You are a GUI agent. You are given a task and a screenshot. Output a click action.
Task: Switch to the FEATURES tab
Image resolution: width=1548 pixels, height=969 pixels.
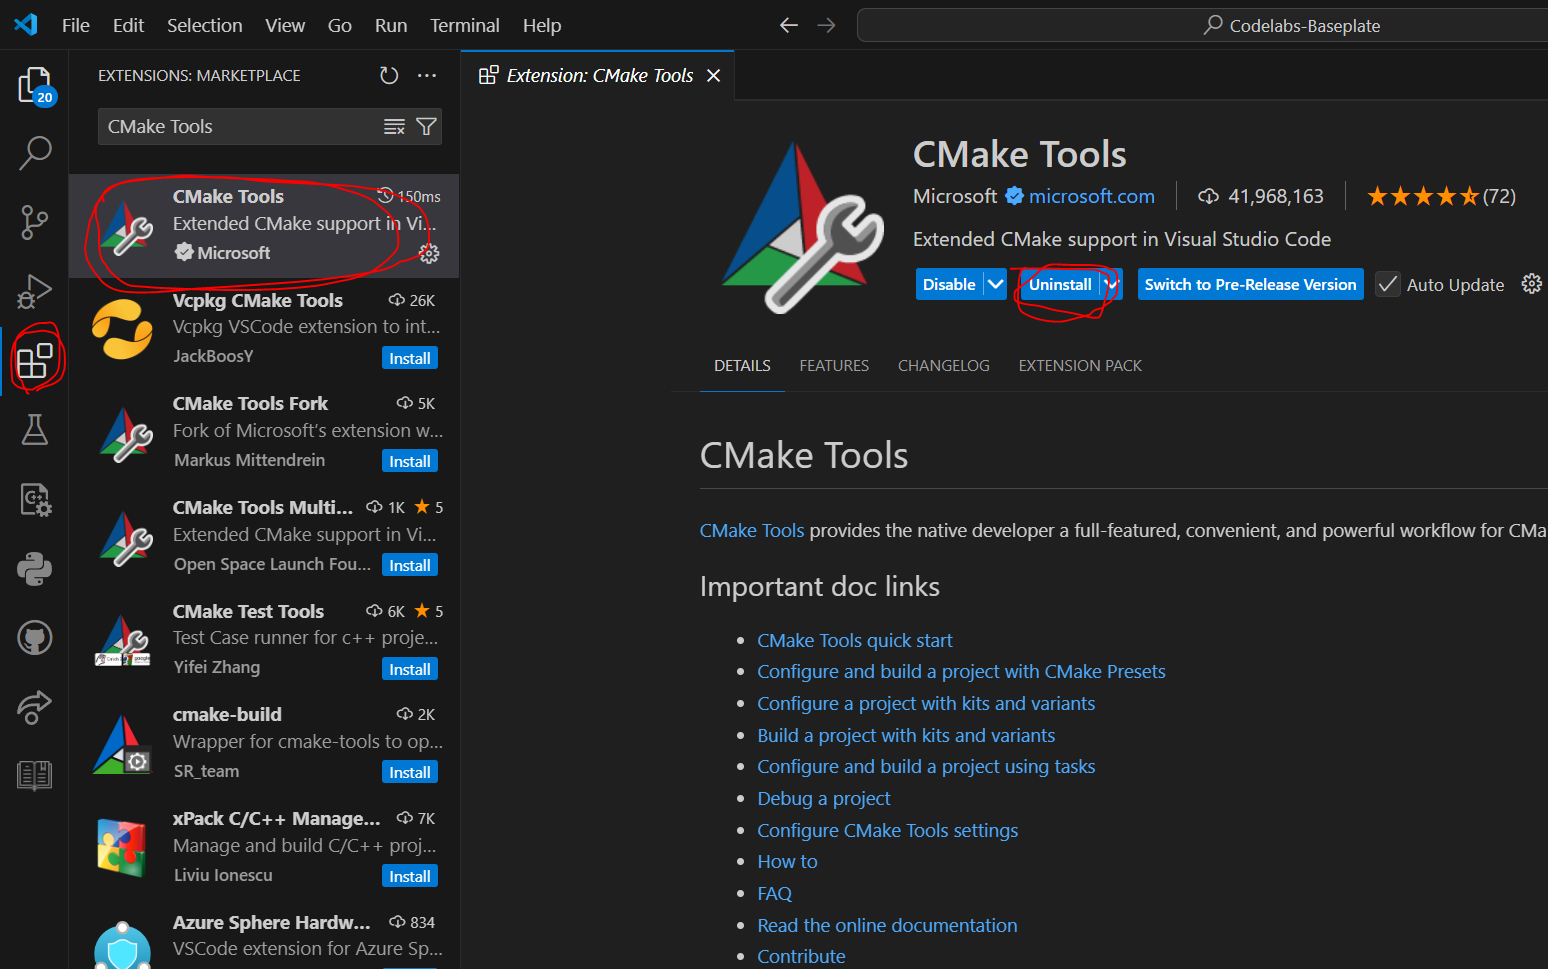click(x=833, y=365)
